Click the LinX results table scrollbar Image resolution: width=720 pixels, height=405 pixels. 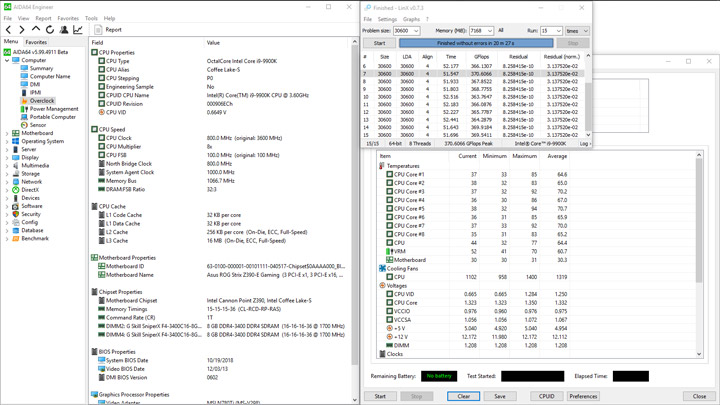click(x=588, y=96)
